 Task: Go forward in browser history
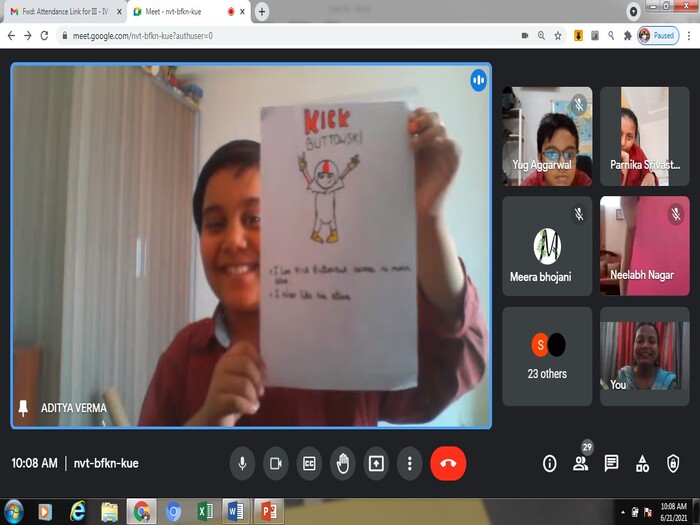tap(28, 36)
